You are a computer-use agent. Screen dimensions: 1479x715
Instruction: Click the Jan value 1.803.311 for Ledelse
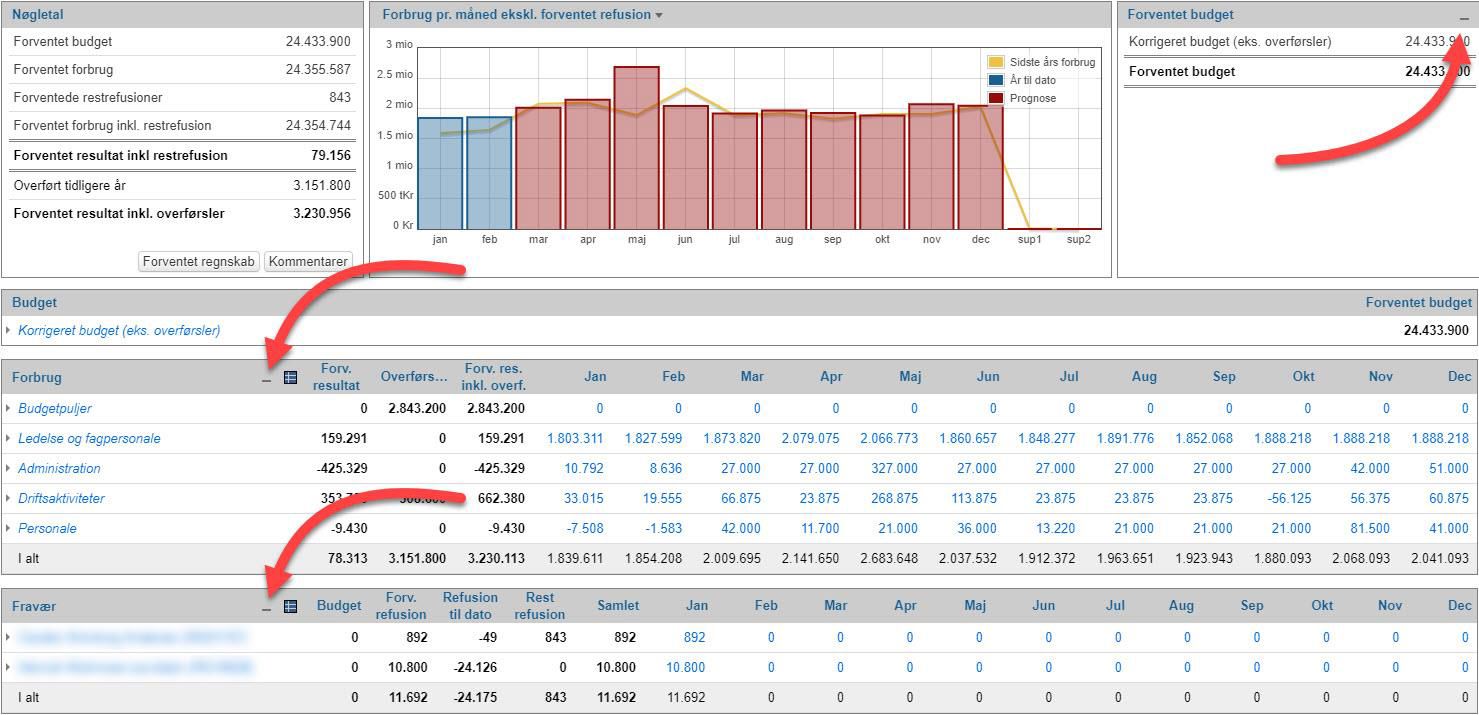pyautogui.click(x=575, y=439)
